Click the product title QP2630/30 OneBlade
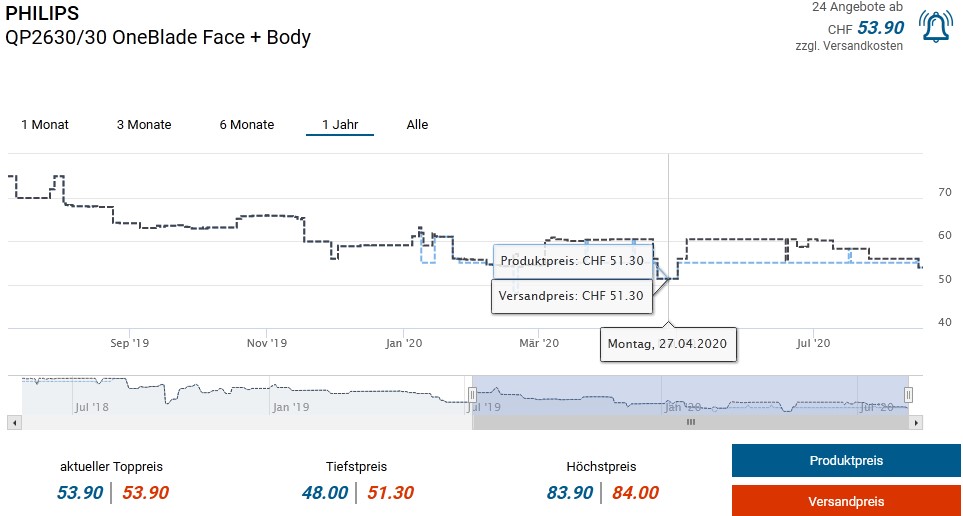 [x=158, y=38]
